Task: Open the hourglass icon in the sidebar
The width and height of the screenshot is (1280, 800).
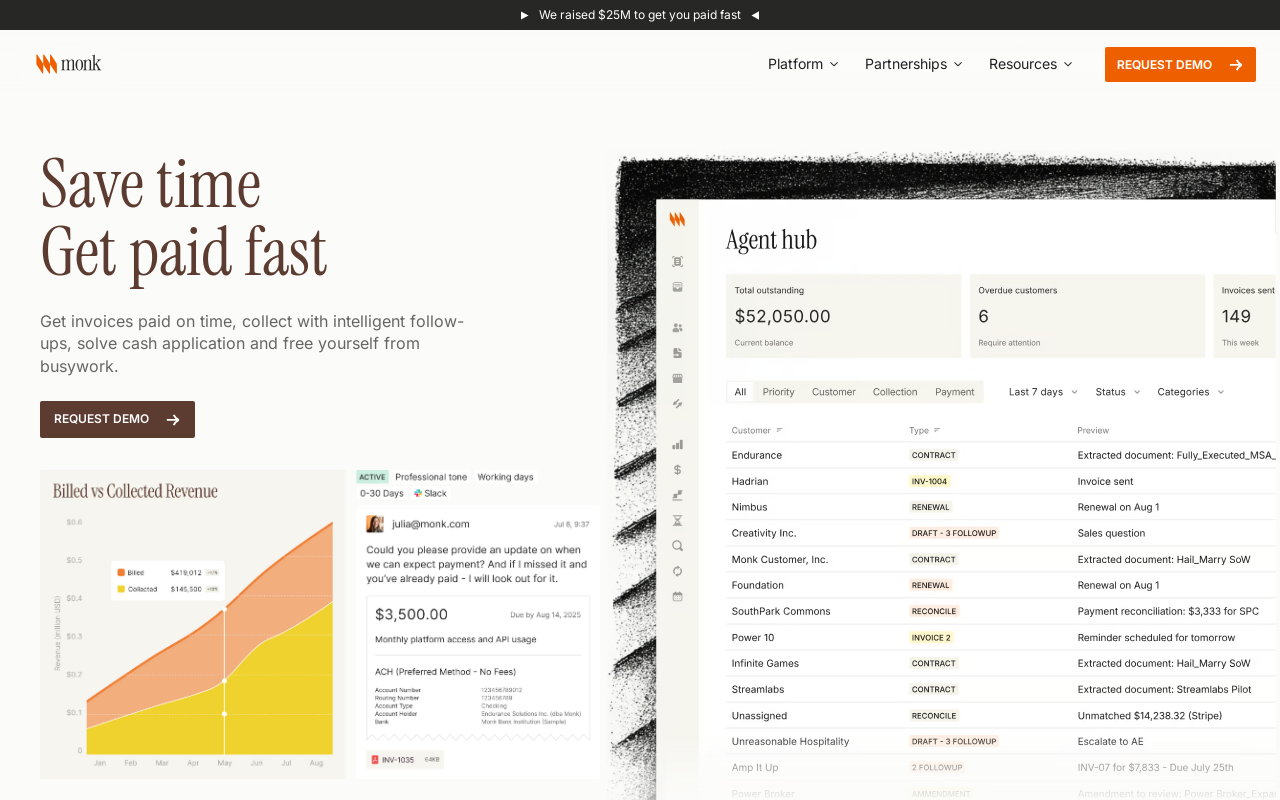Action: 677,520
